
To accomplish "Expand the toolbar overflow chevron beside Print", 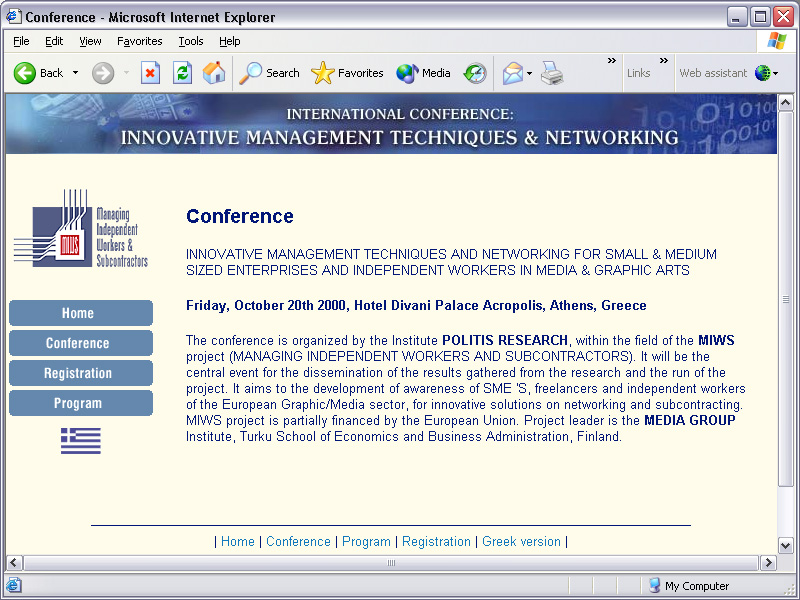I will 611,61.
